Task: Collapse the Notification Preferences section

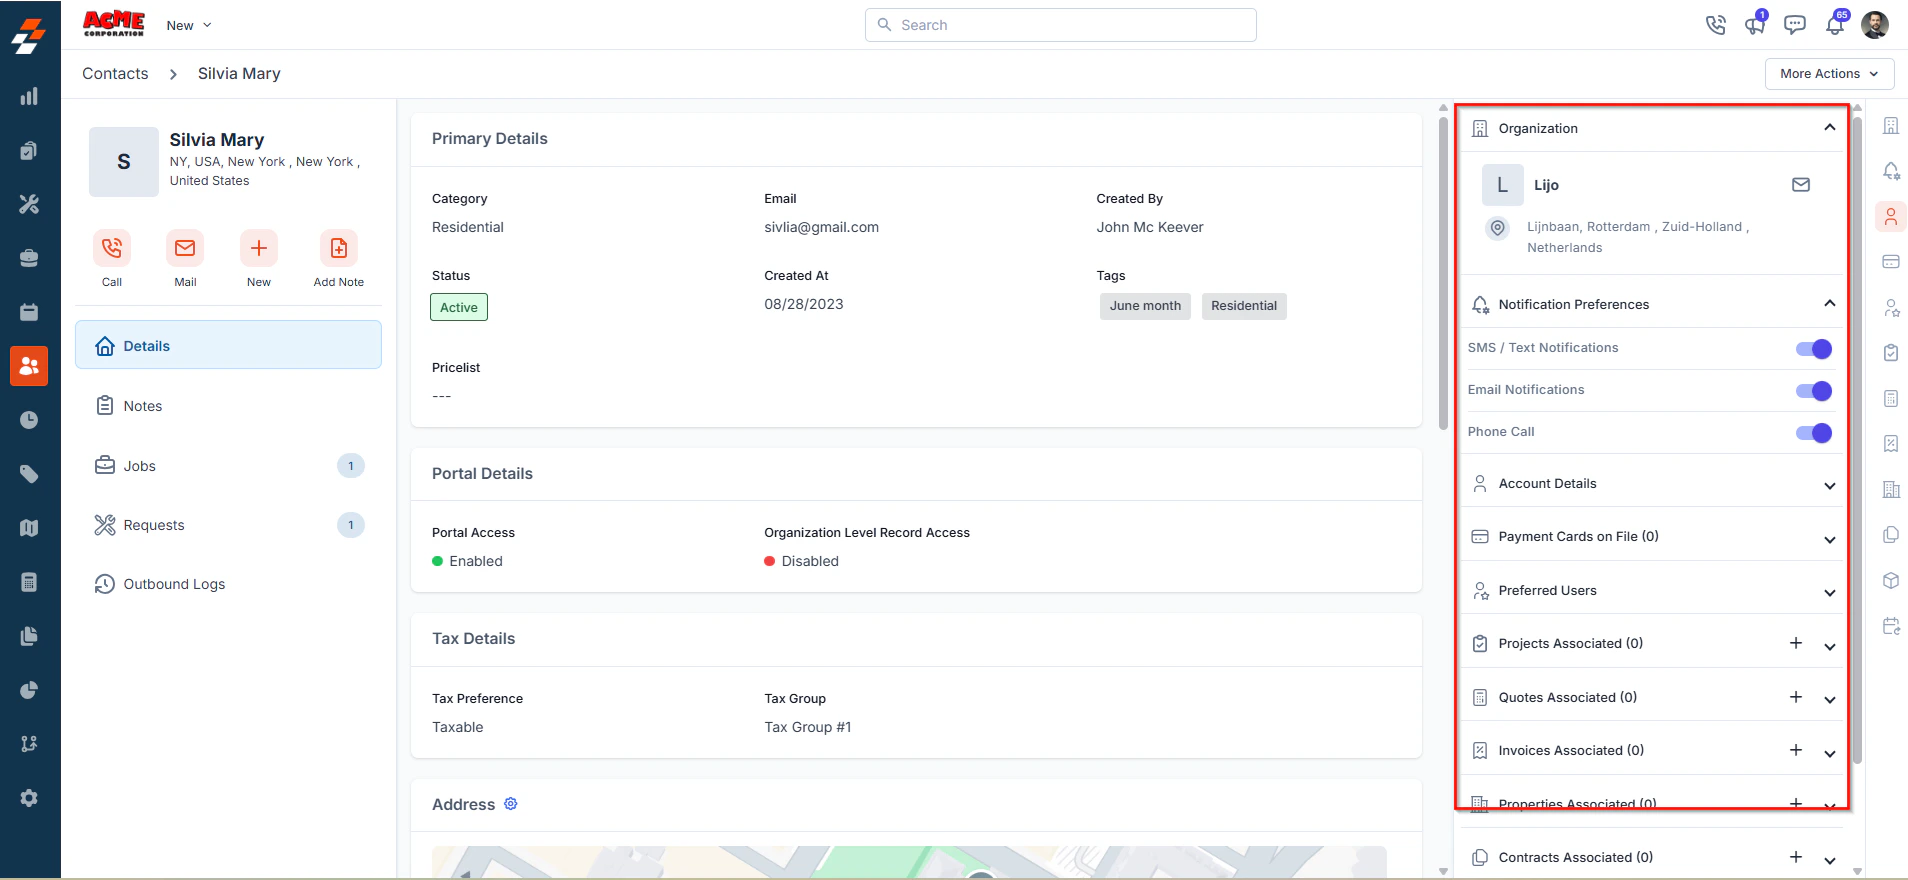Action: click(1829, 304)
